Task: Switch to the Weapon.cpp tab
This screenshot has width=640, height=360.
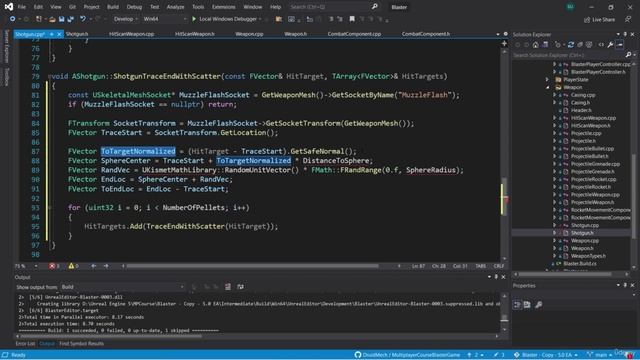Action: point(249,34)
